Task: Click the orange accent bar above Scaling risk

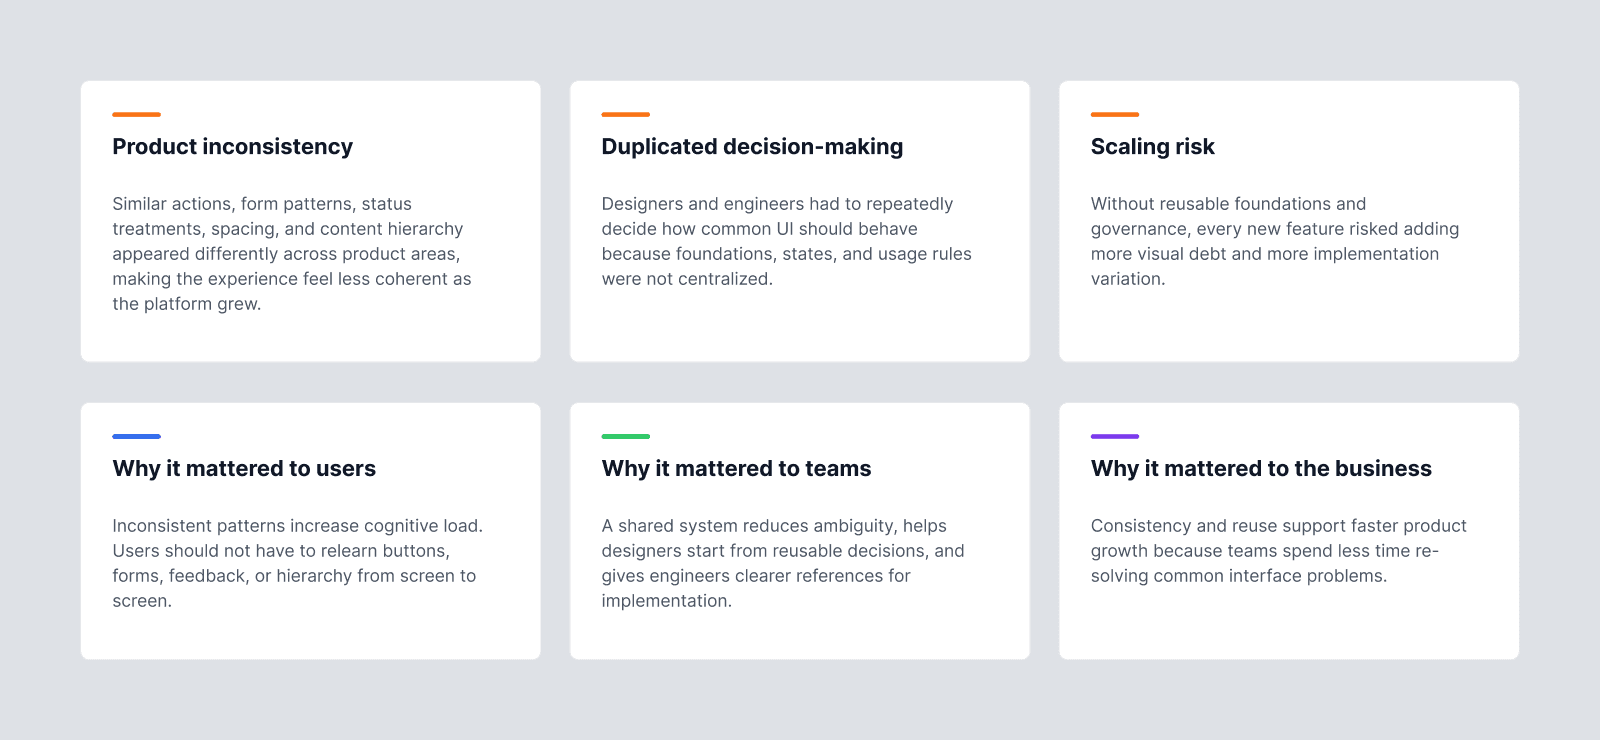Action: (1114, 115)
